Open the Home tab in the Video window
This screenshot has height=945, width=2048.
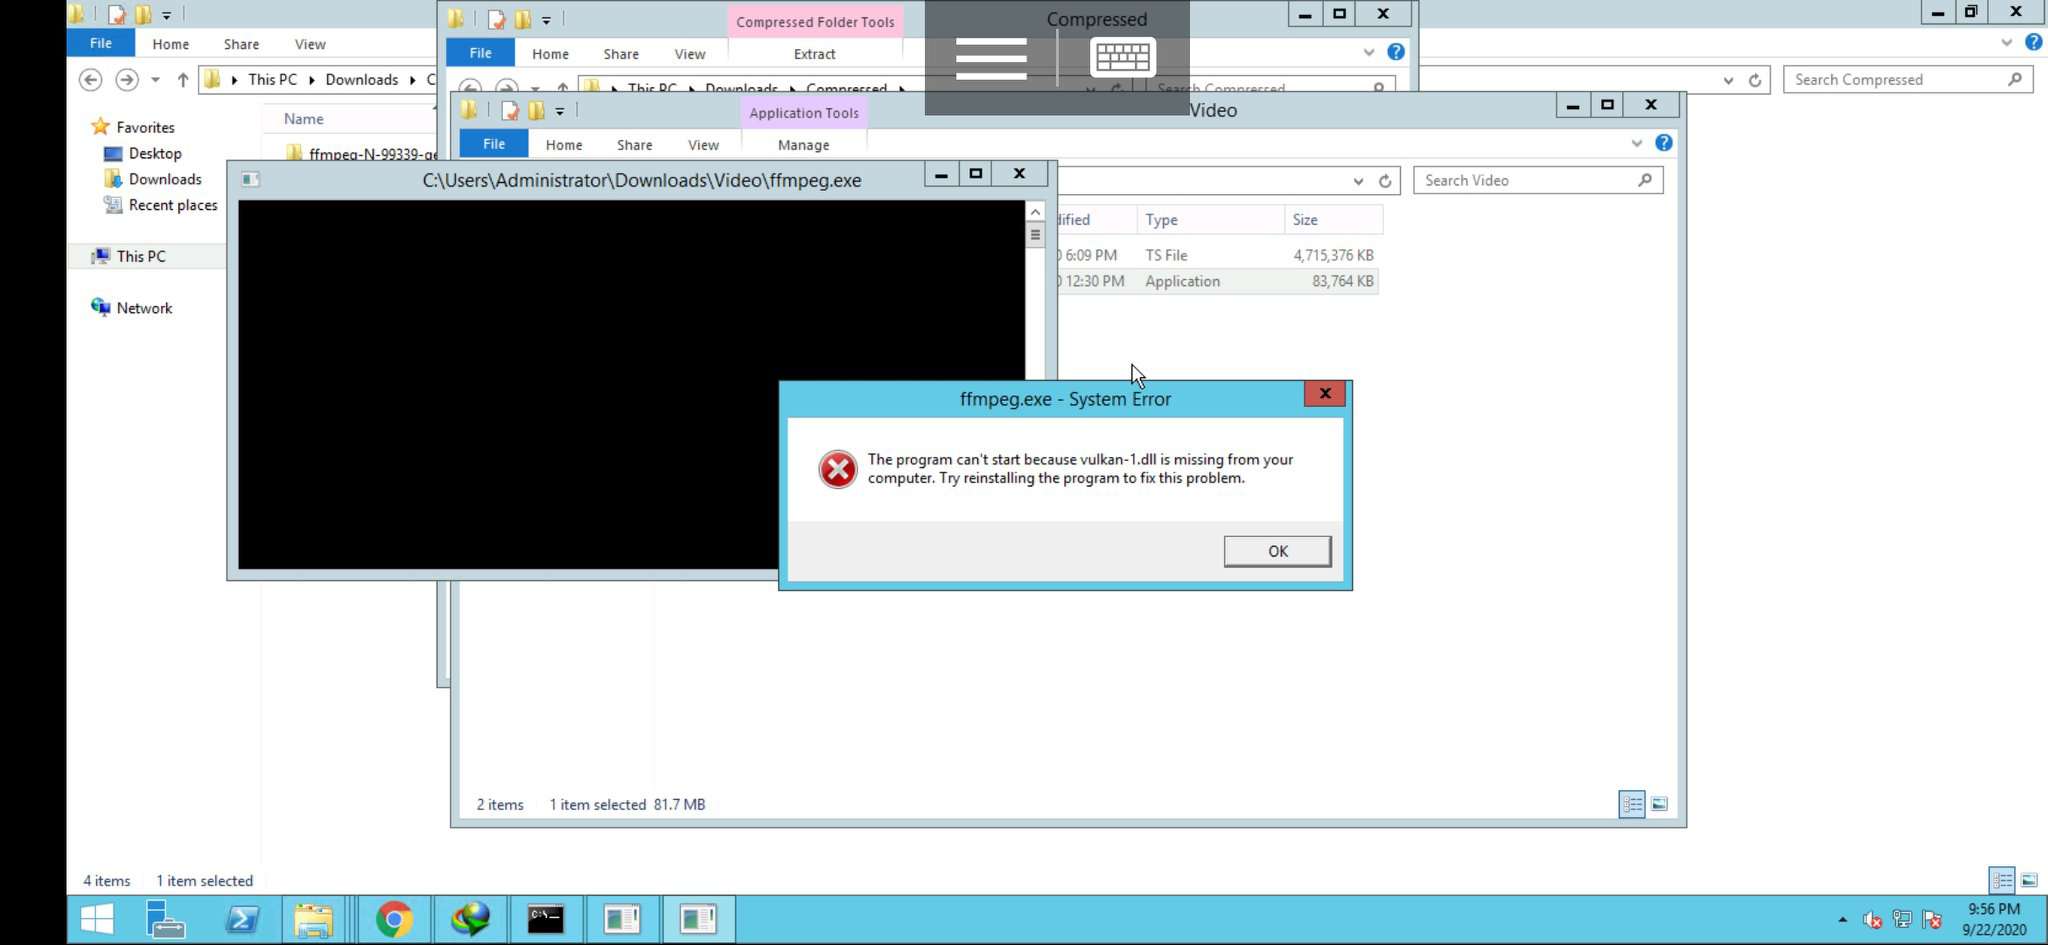tap(564, 145)
